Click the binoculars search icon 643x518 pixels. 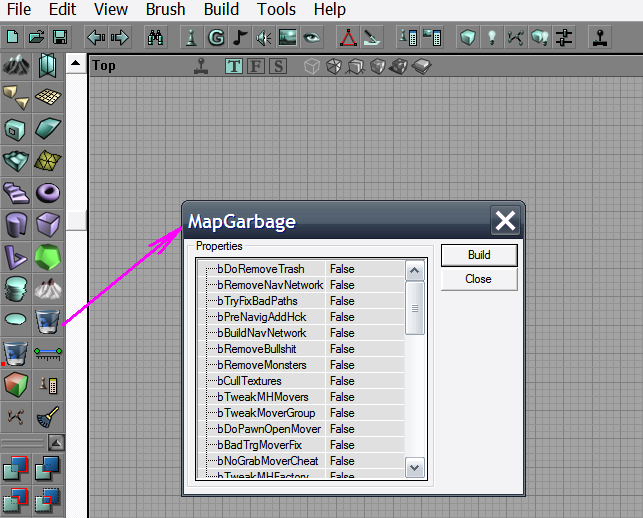tap(156, 38)
